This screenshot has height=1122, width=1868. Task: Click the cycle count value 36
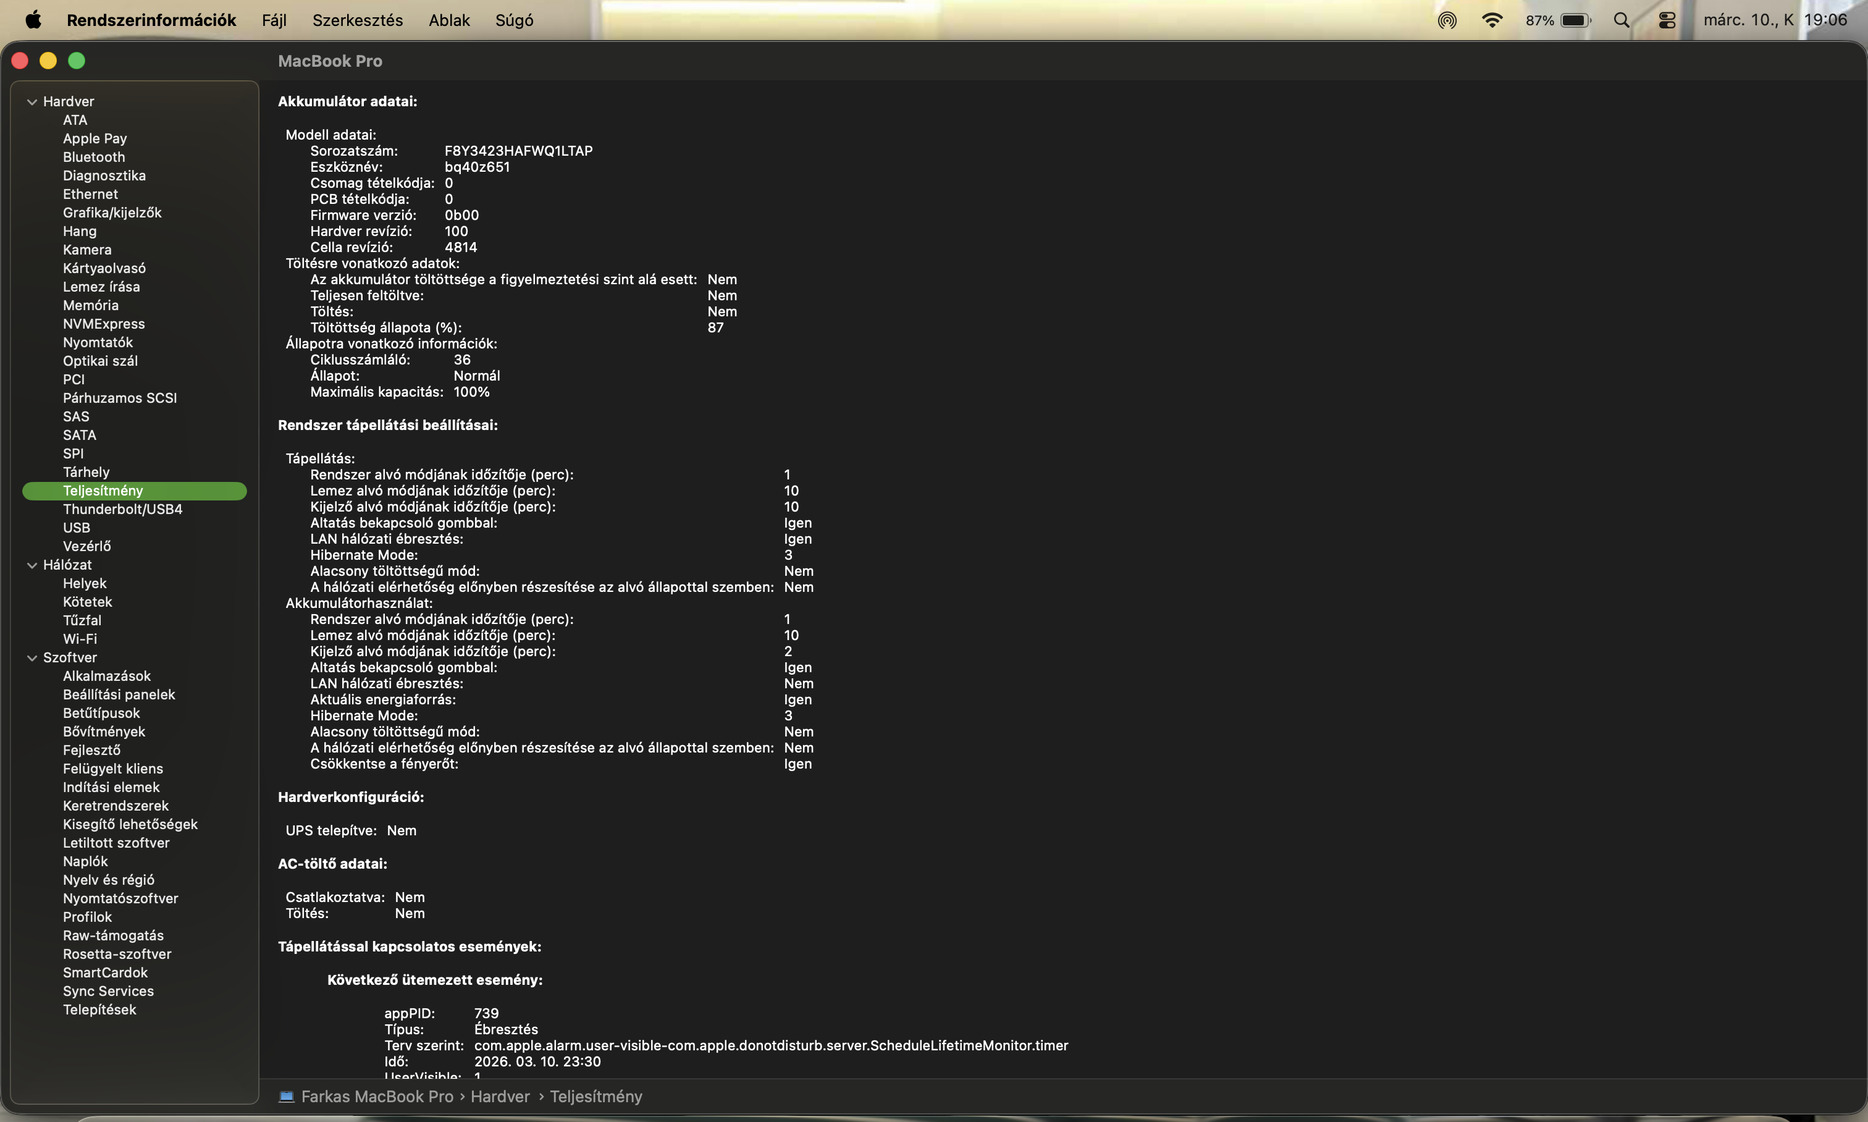[462, 360]
